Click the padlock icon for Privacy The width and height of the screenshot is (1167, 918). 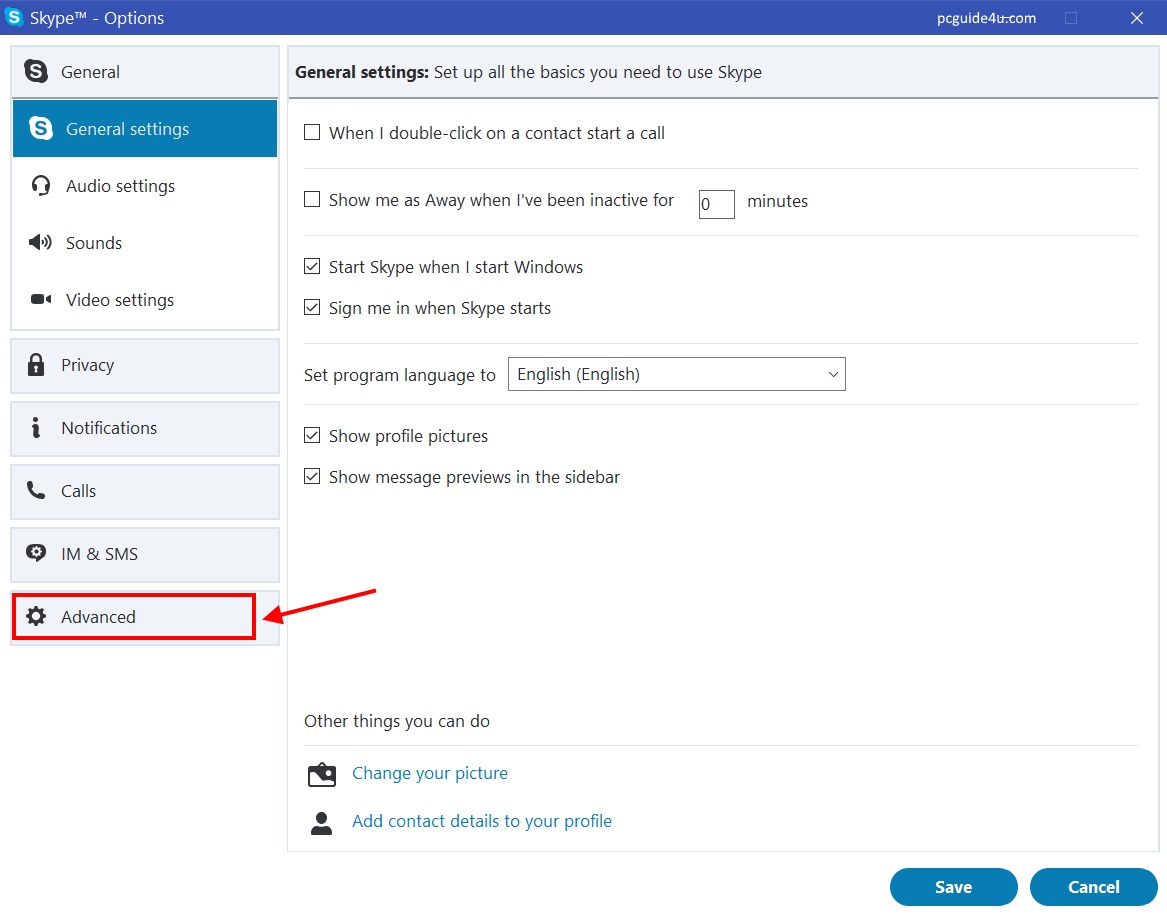[37, 365]
